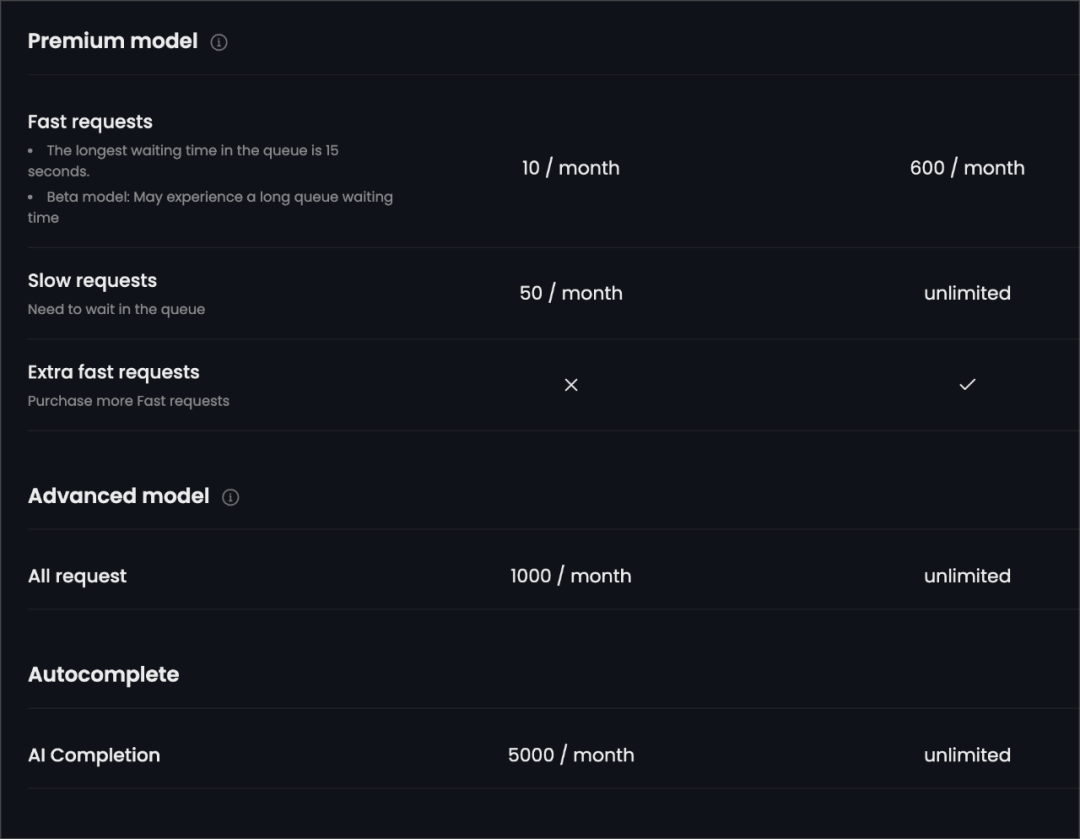1080x839 pixels.
Task: Click the Purchase more Fast requests text
Action: point(128,401)
